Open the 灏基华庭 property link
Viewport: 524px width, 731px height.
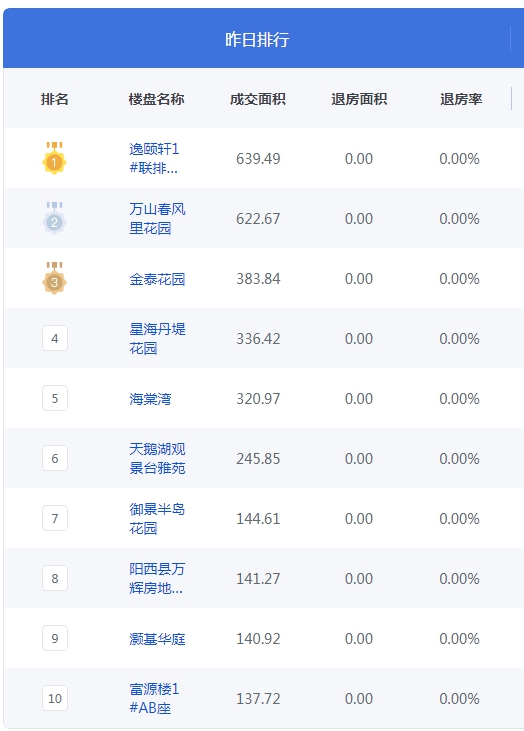[157, 639]
